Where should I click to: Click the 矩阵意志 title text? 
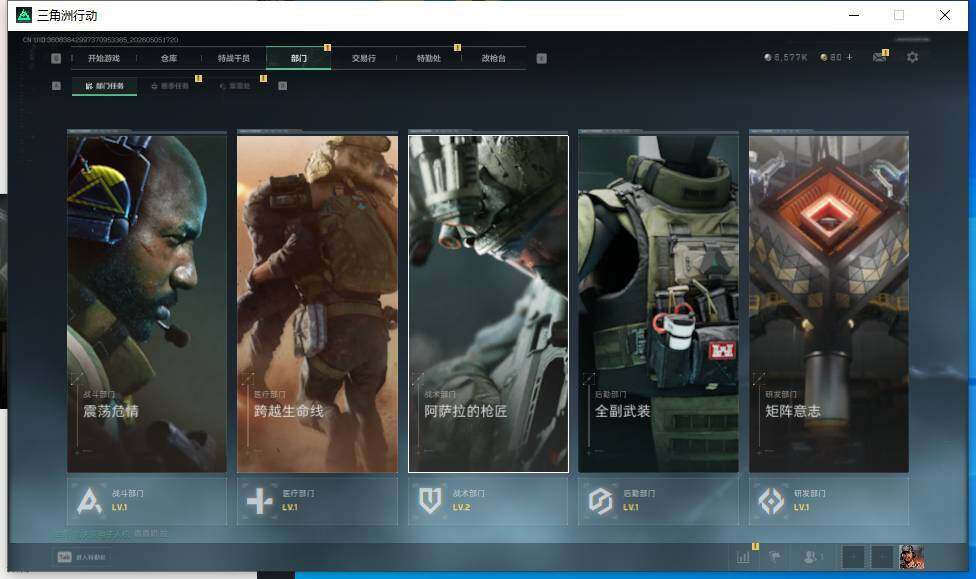click(793, 411)
